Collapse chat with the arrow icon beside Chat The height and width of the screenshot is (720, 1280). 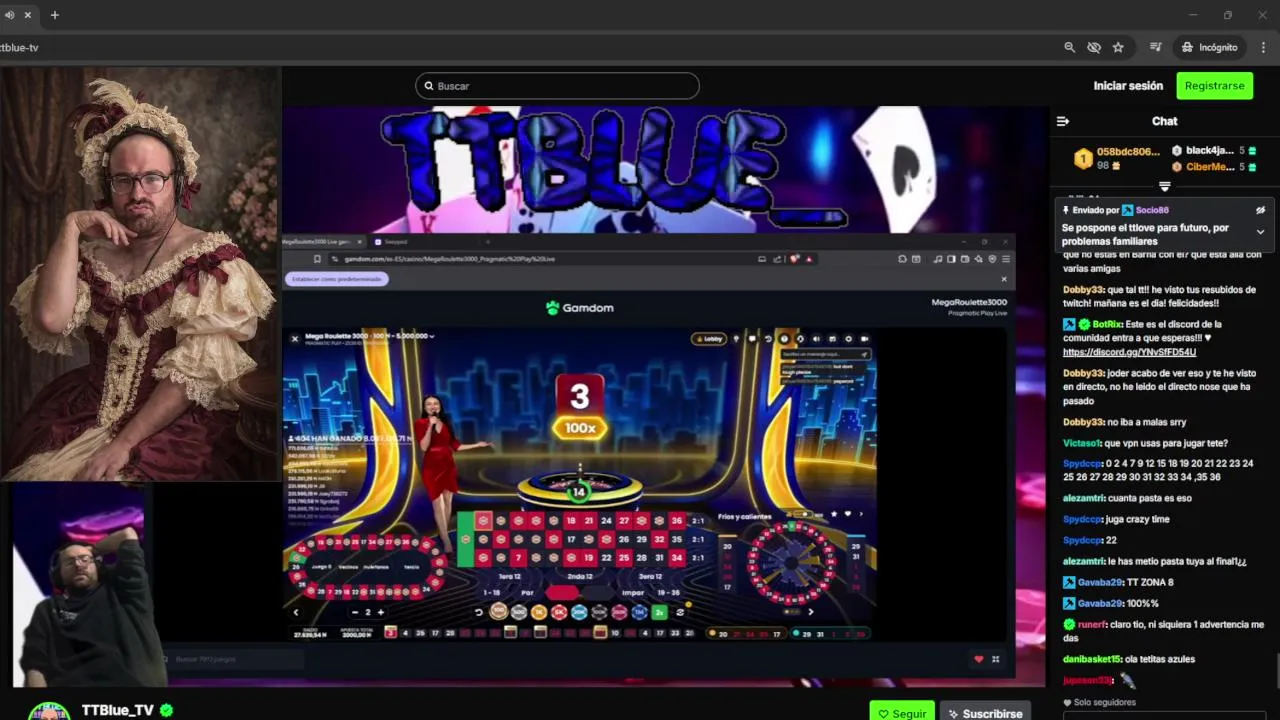pos(1063,121)
